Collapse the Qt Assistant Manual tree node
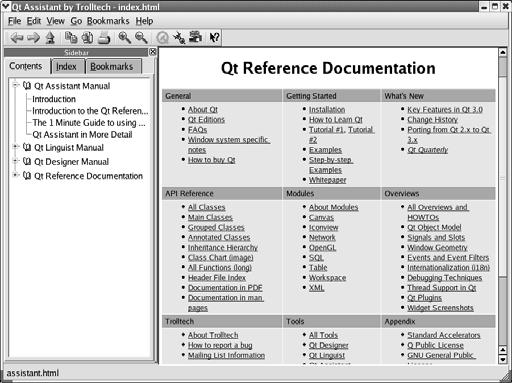The image size is (512, 383). (x=15, y=85)
